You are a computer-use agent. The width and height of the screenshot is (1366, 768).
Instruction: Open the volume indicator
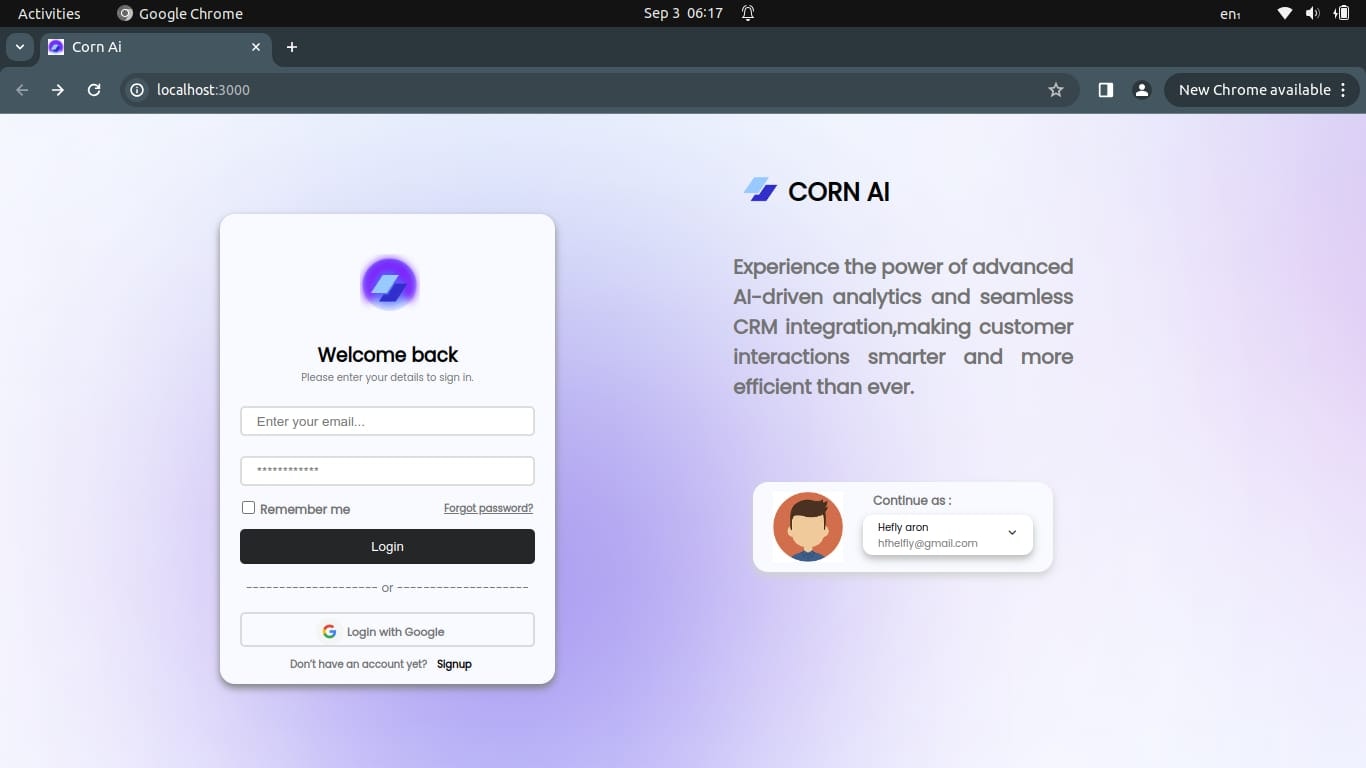pos(1312,13)
